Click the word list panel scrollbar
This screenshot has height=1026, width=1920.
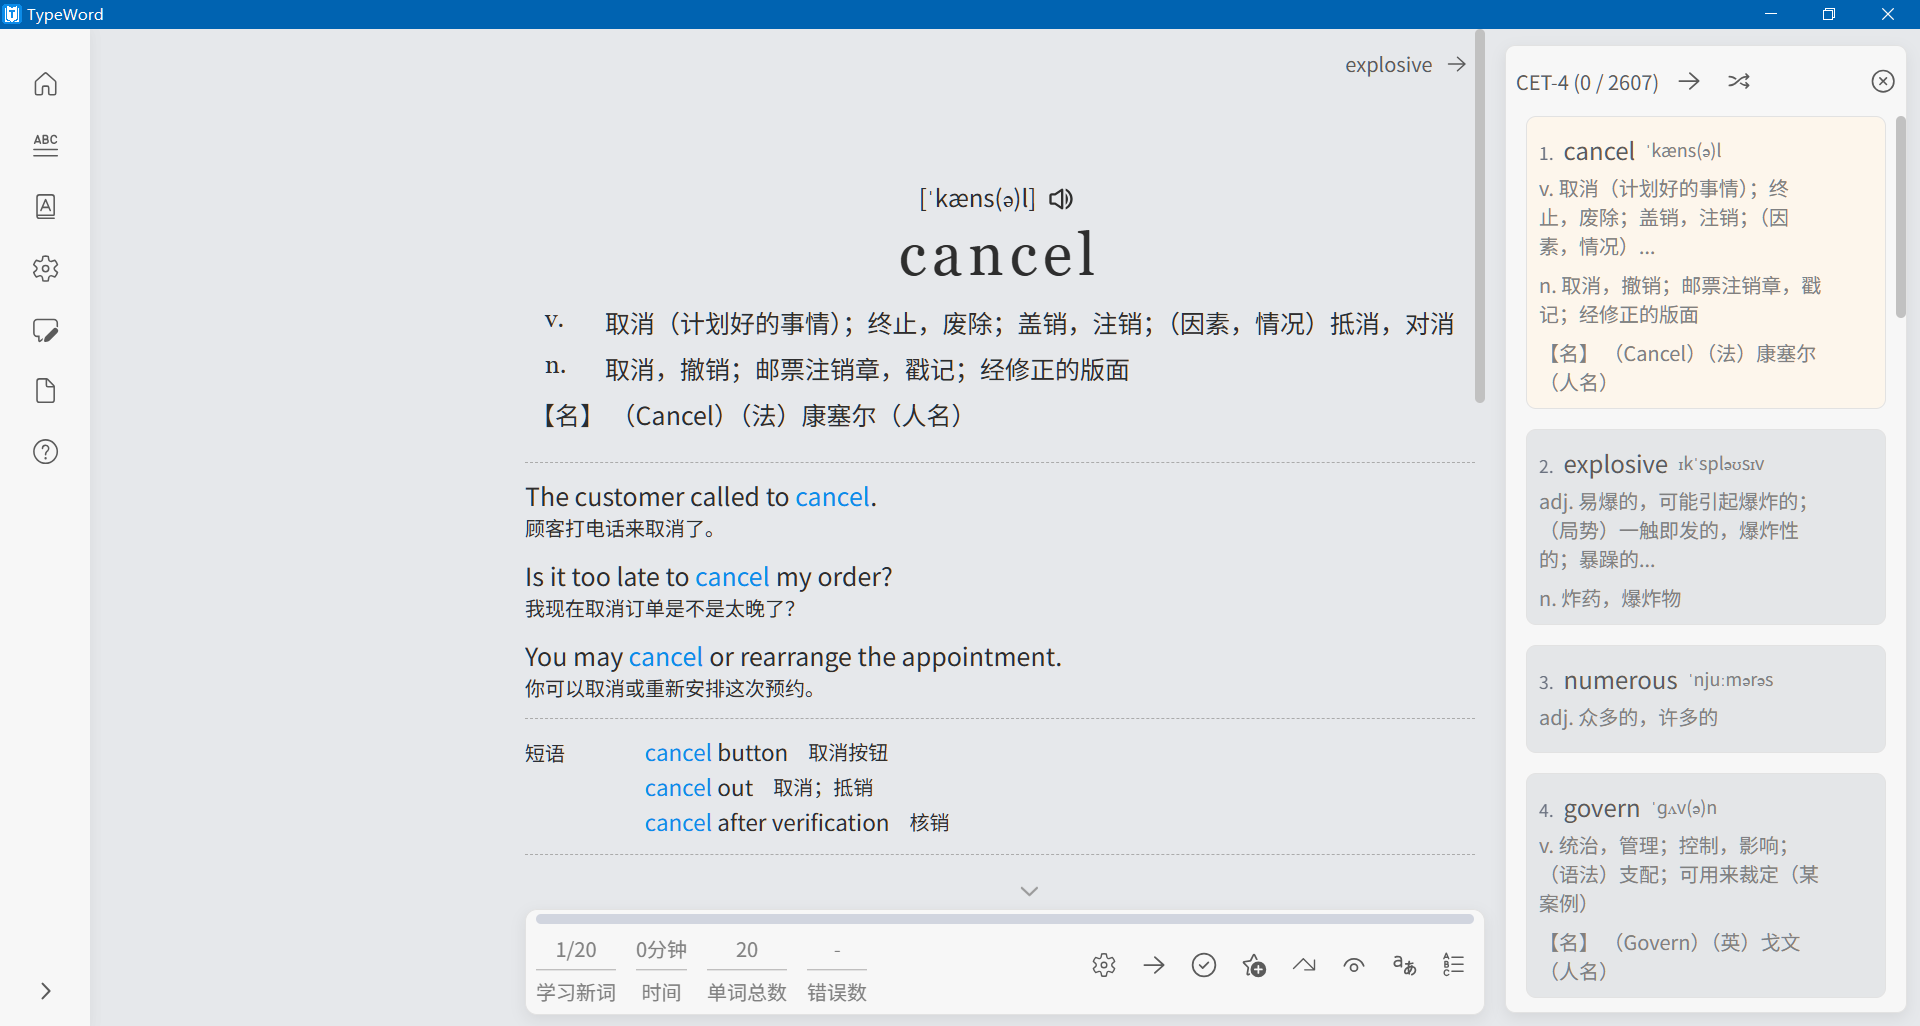point(1900,217)
